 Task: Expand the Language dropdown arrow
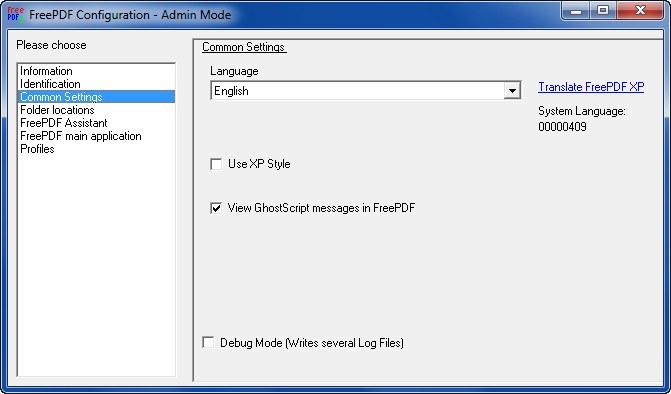pyautogui.click(x=512, y=91)
